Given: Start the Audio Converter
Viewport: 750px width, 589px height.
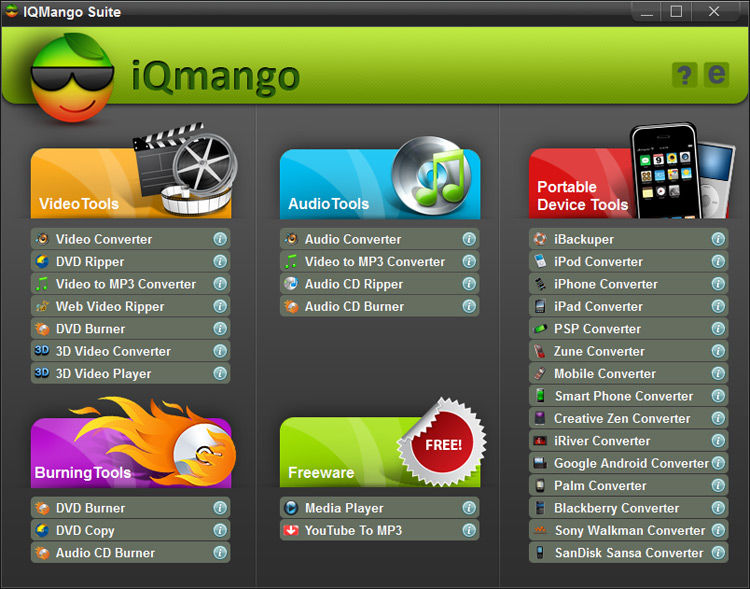Looking at the screenshot, I should click(x=380, y=239).
